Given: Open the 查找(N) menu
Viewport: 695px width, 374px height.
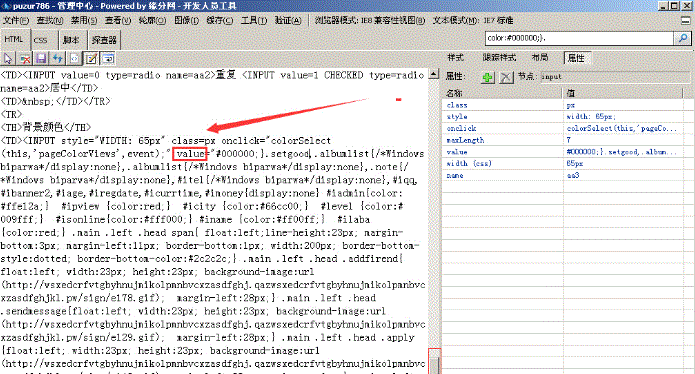Looking at the screenshot, I should tap(50, 20).
